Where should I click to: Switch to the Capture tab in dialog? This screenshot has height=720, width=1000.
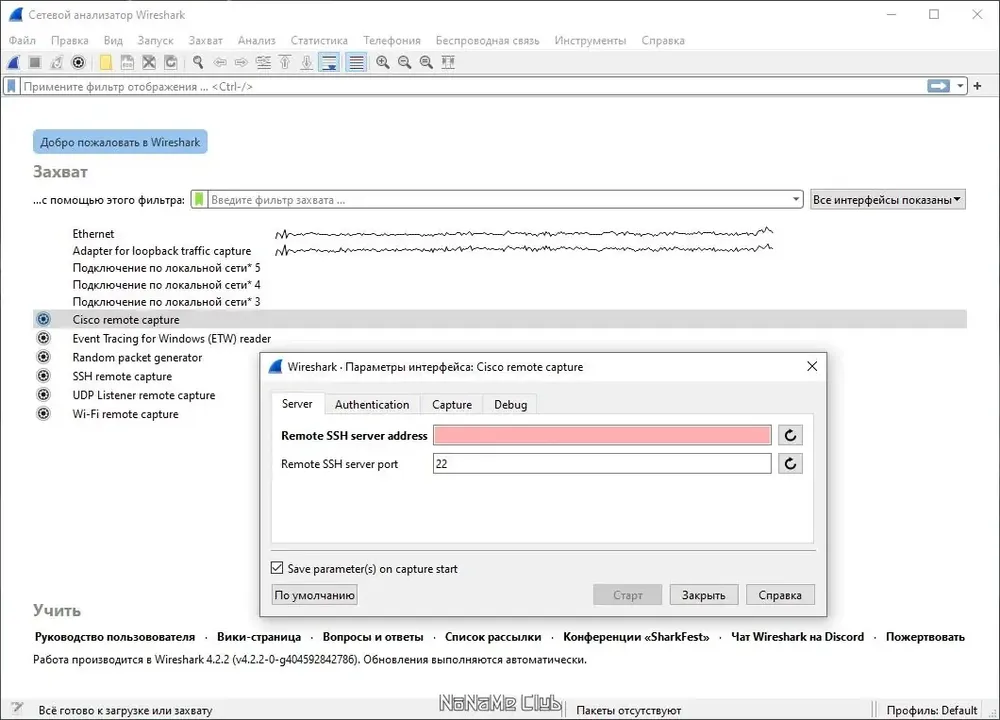point(452,404)
